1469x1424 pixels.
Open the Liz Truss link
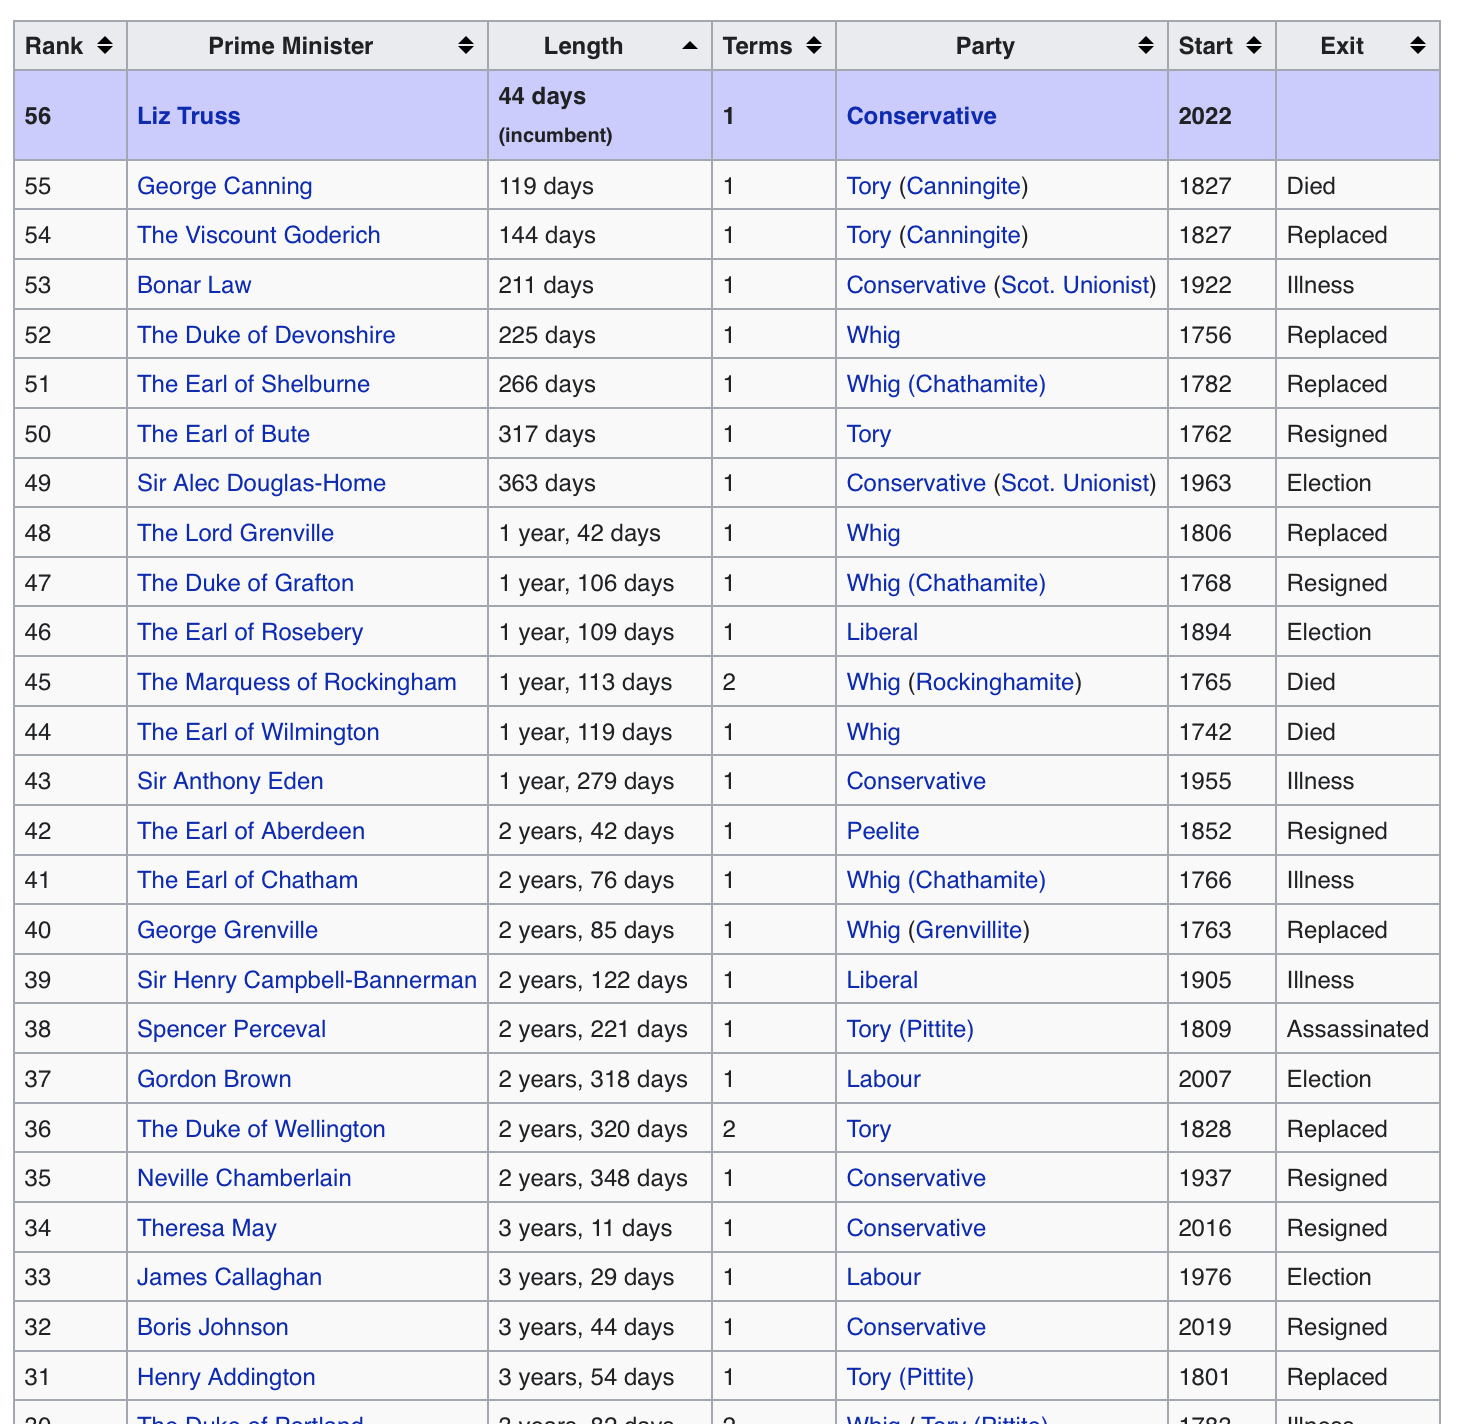pos(189,116)
